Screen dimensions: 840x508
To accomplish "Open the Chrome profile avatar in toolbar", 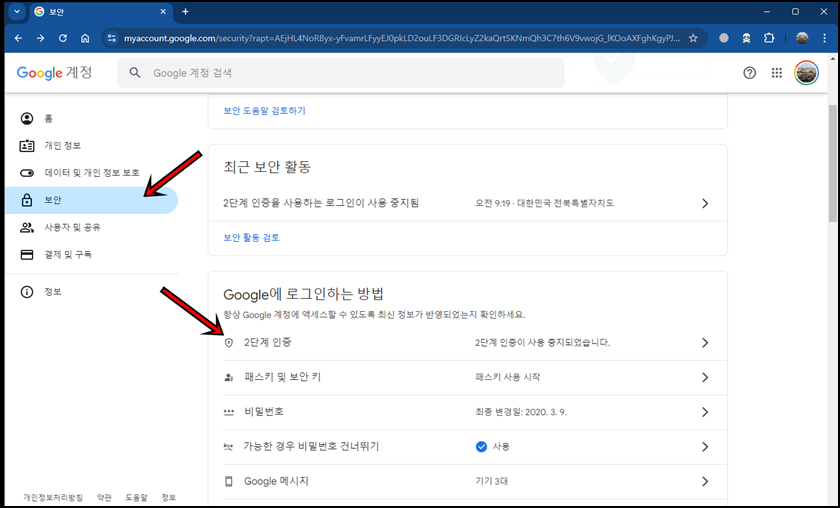I will (x=802, y=38).
